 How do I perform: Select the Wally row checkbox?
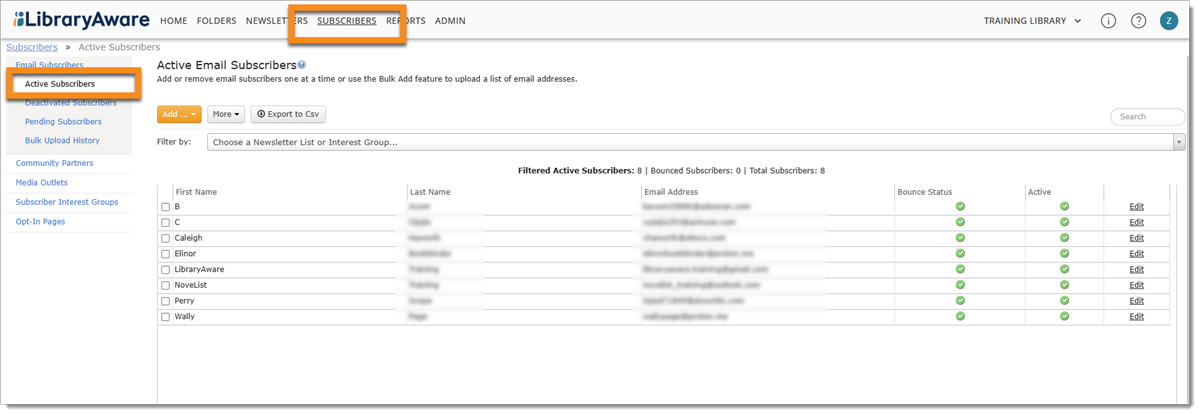click(x=165, y=317)
